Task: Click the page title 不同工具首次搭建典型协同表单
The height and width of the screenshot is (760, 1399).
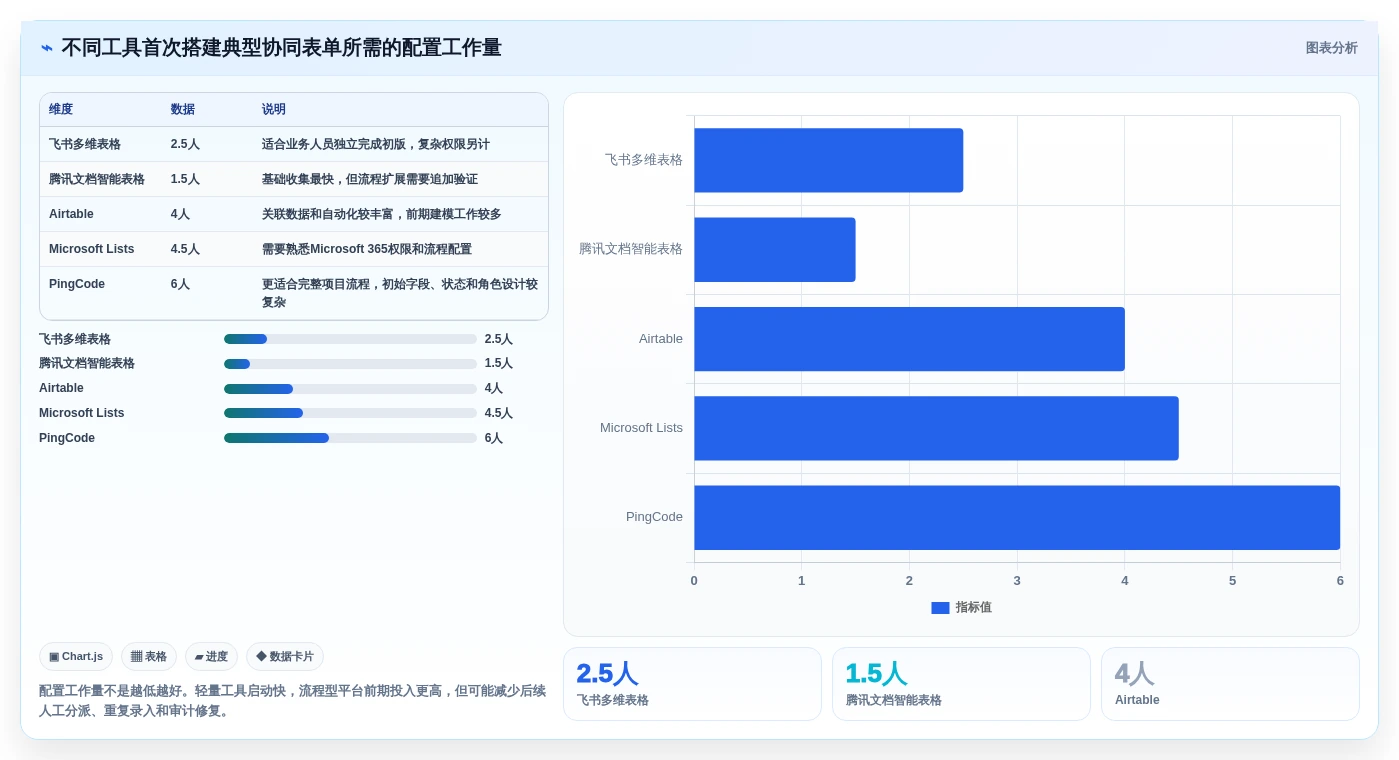Action: pos(281,48)
